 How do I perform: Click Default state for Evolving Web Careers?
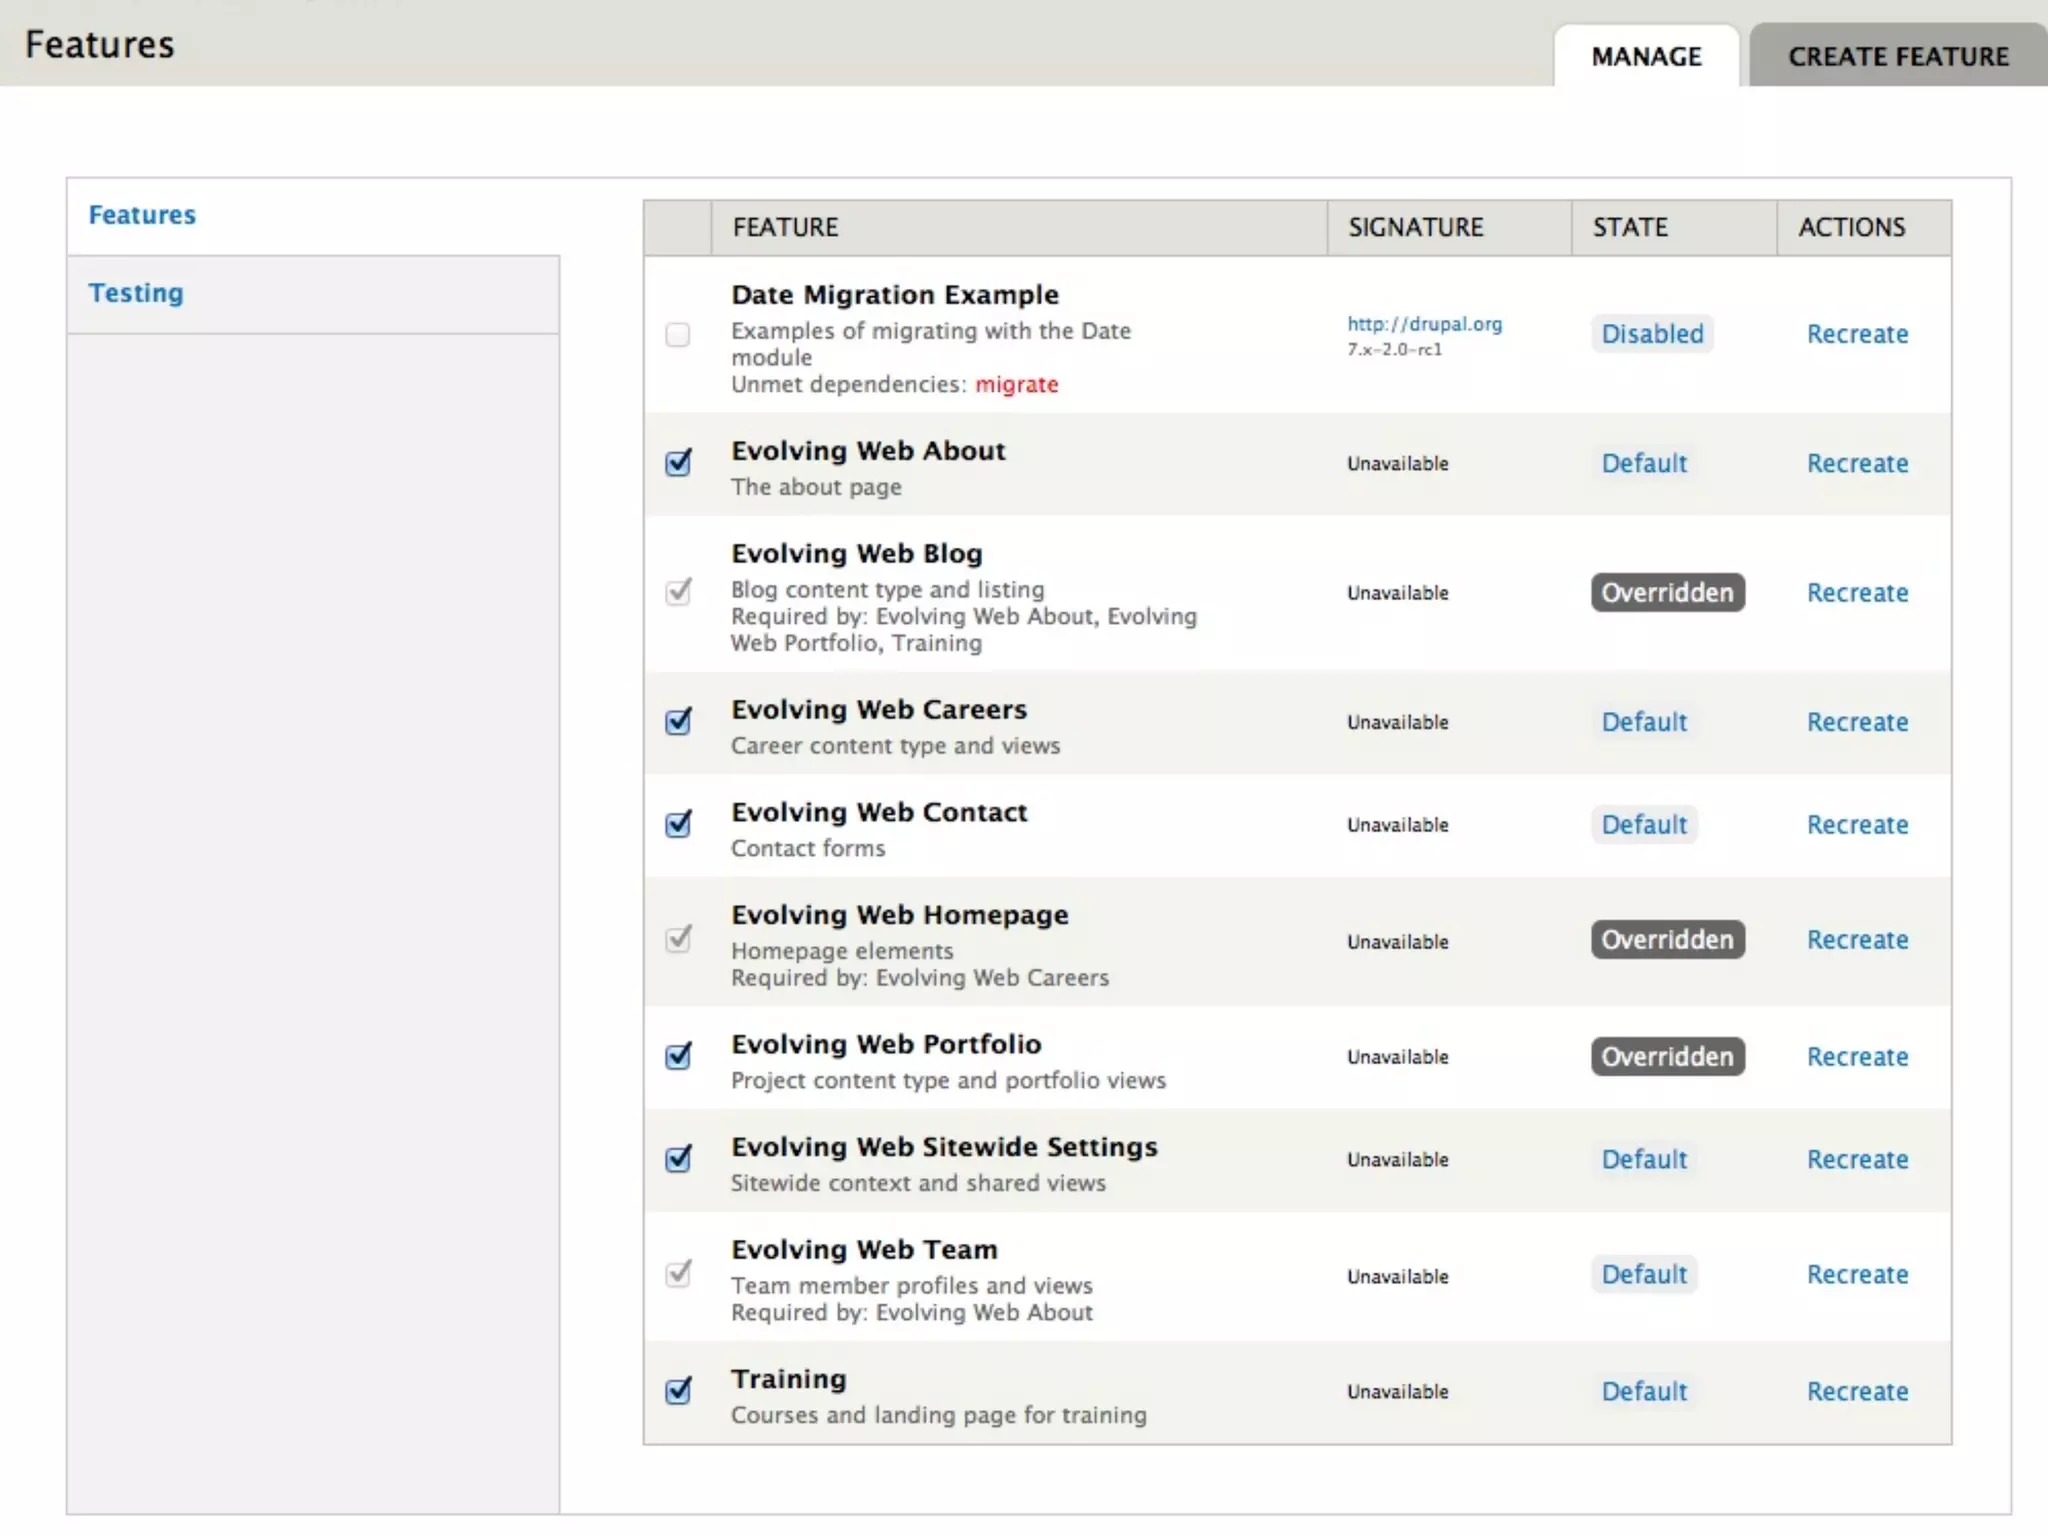coord(1644,722)
